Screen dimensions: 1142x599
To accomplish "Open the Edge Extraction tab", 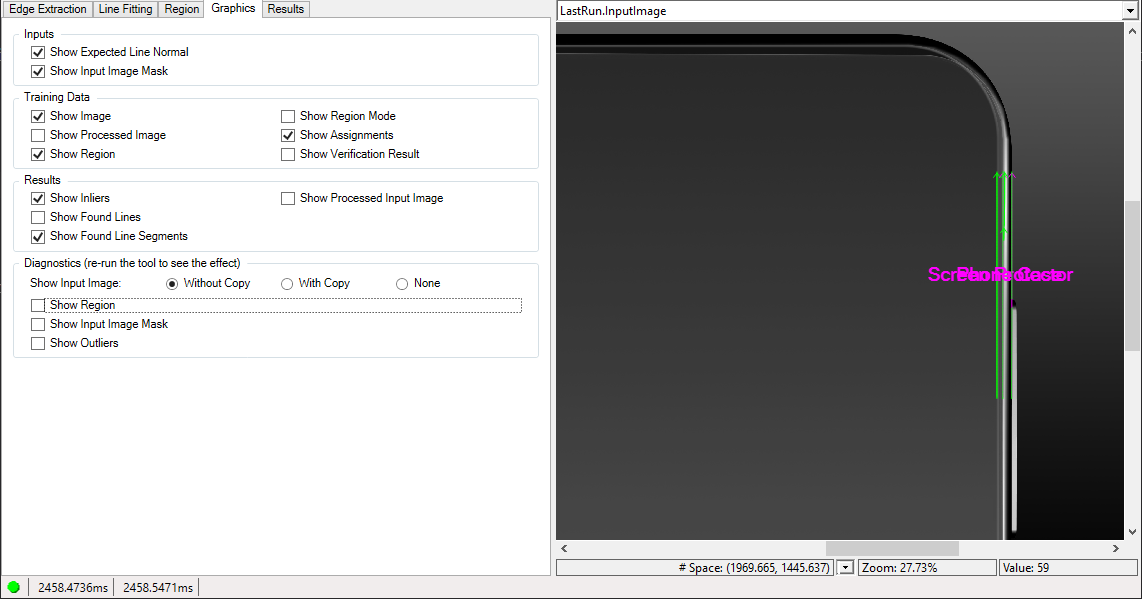I will coord(47,8).
